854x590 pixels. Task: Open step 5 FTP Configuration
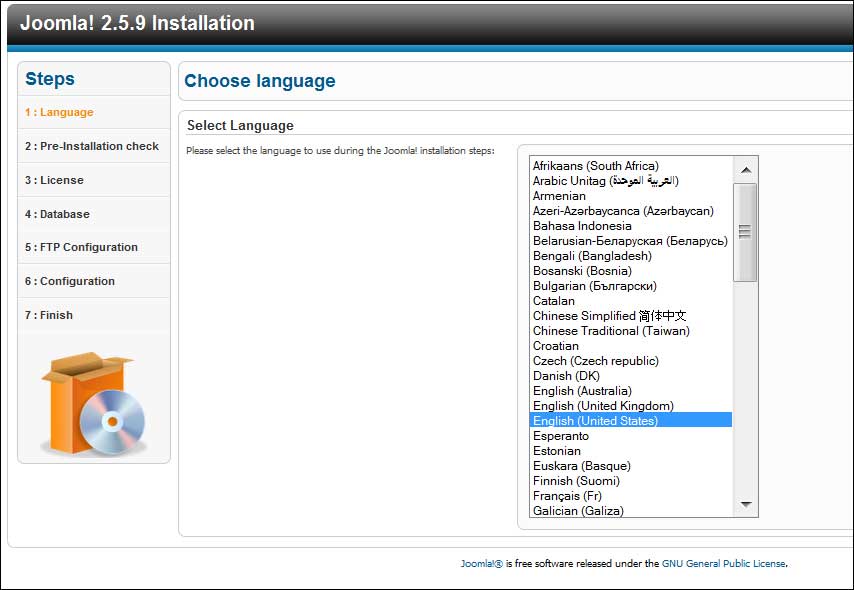[x=81, y=247]
